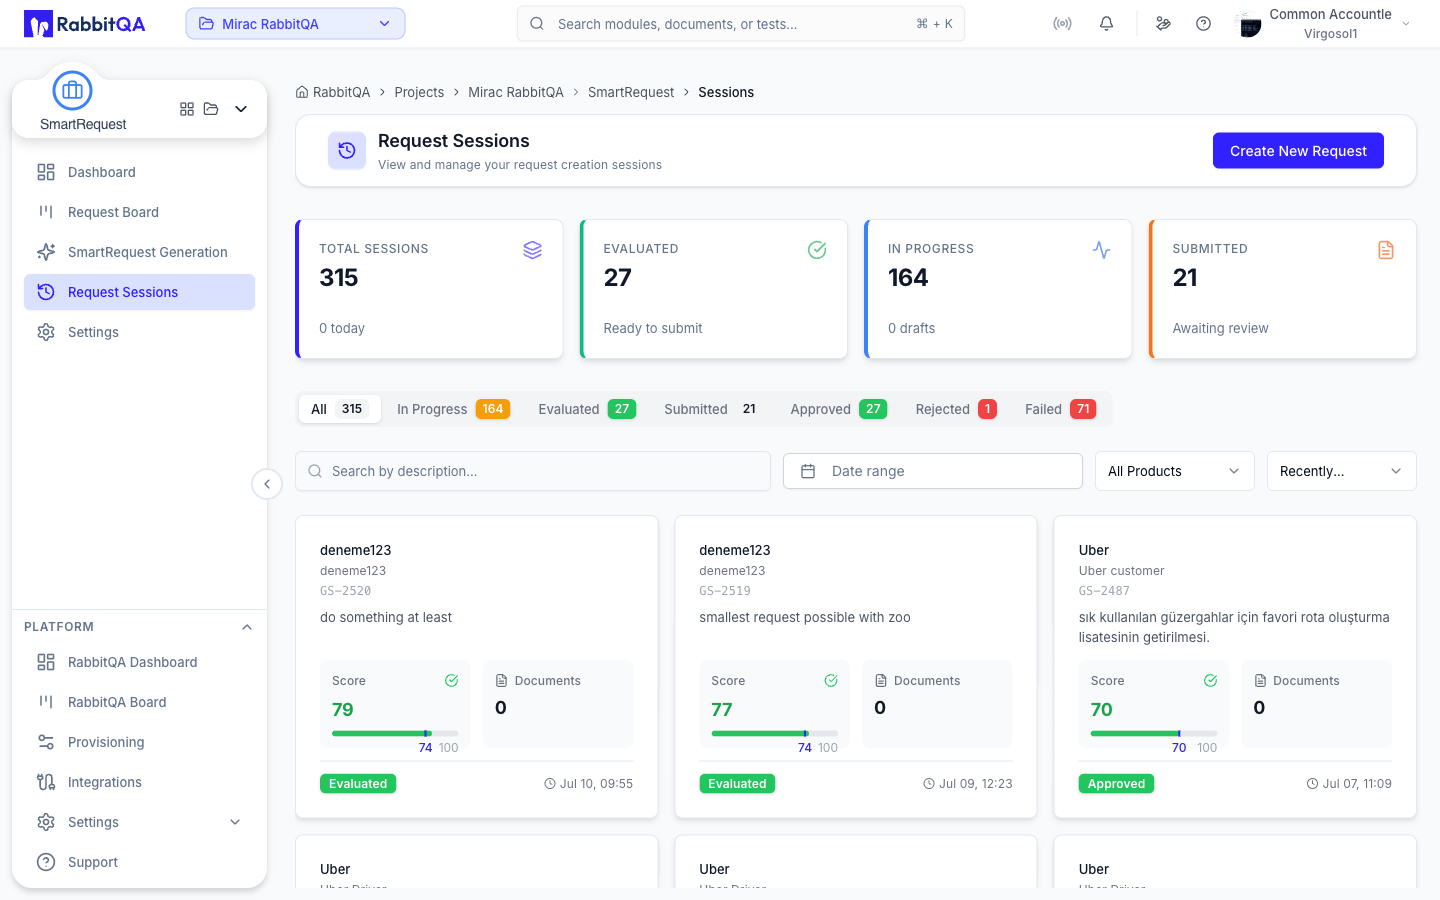
Task: Open SmartRequest Generation in sidebar
Action: pyautogui.click(x=140, y=252)
